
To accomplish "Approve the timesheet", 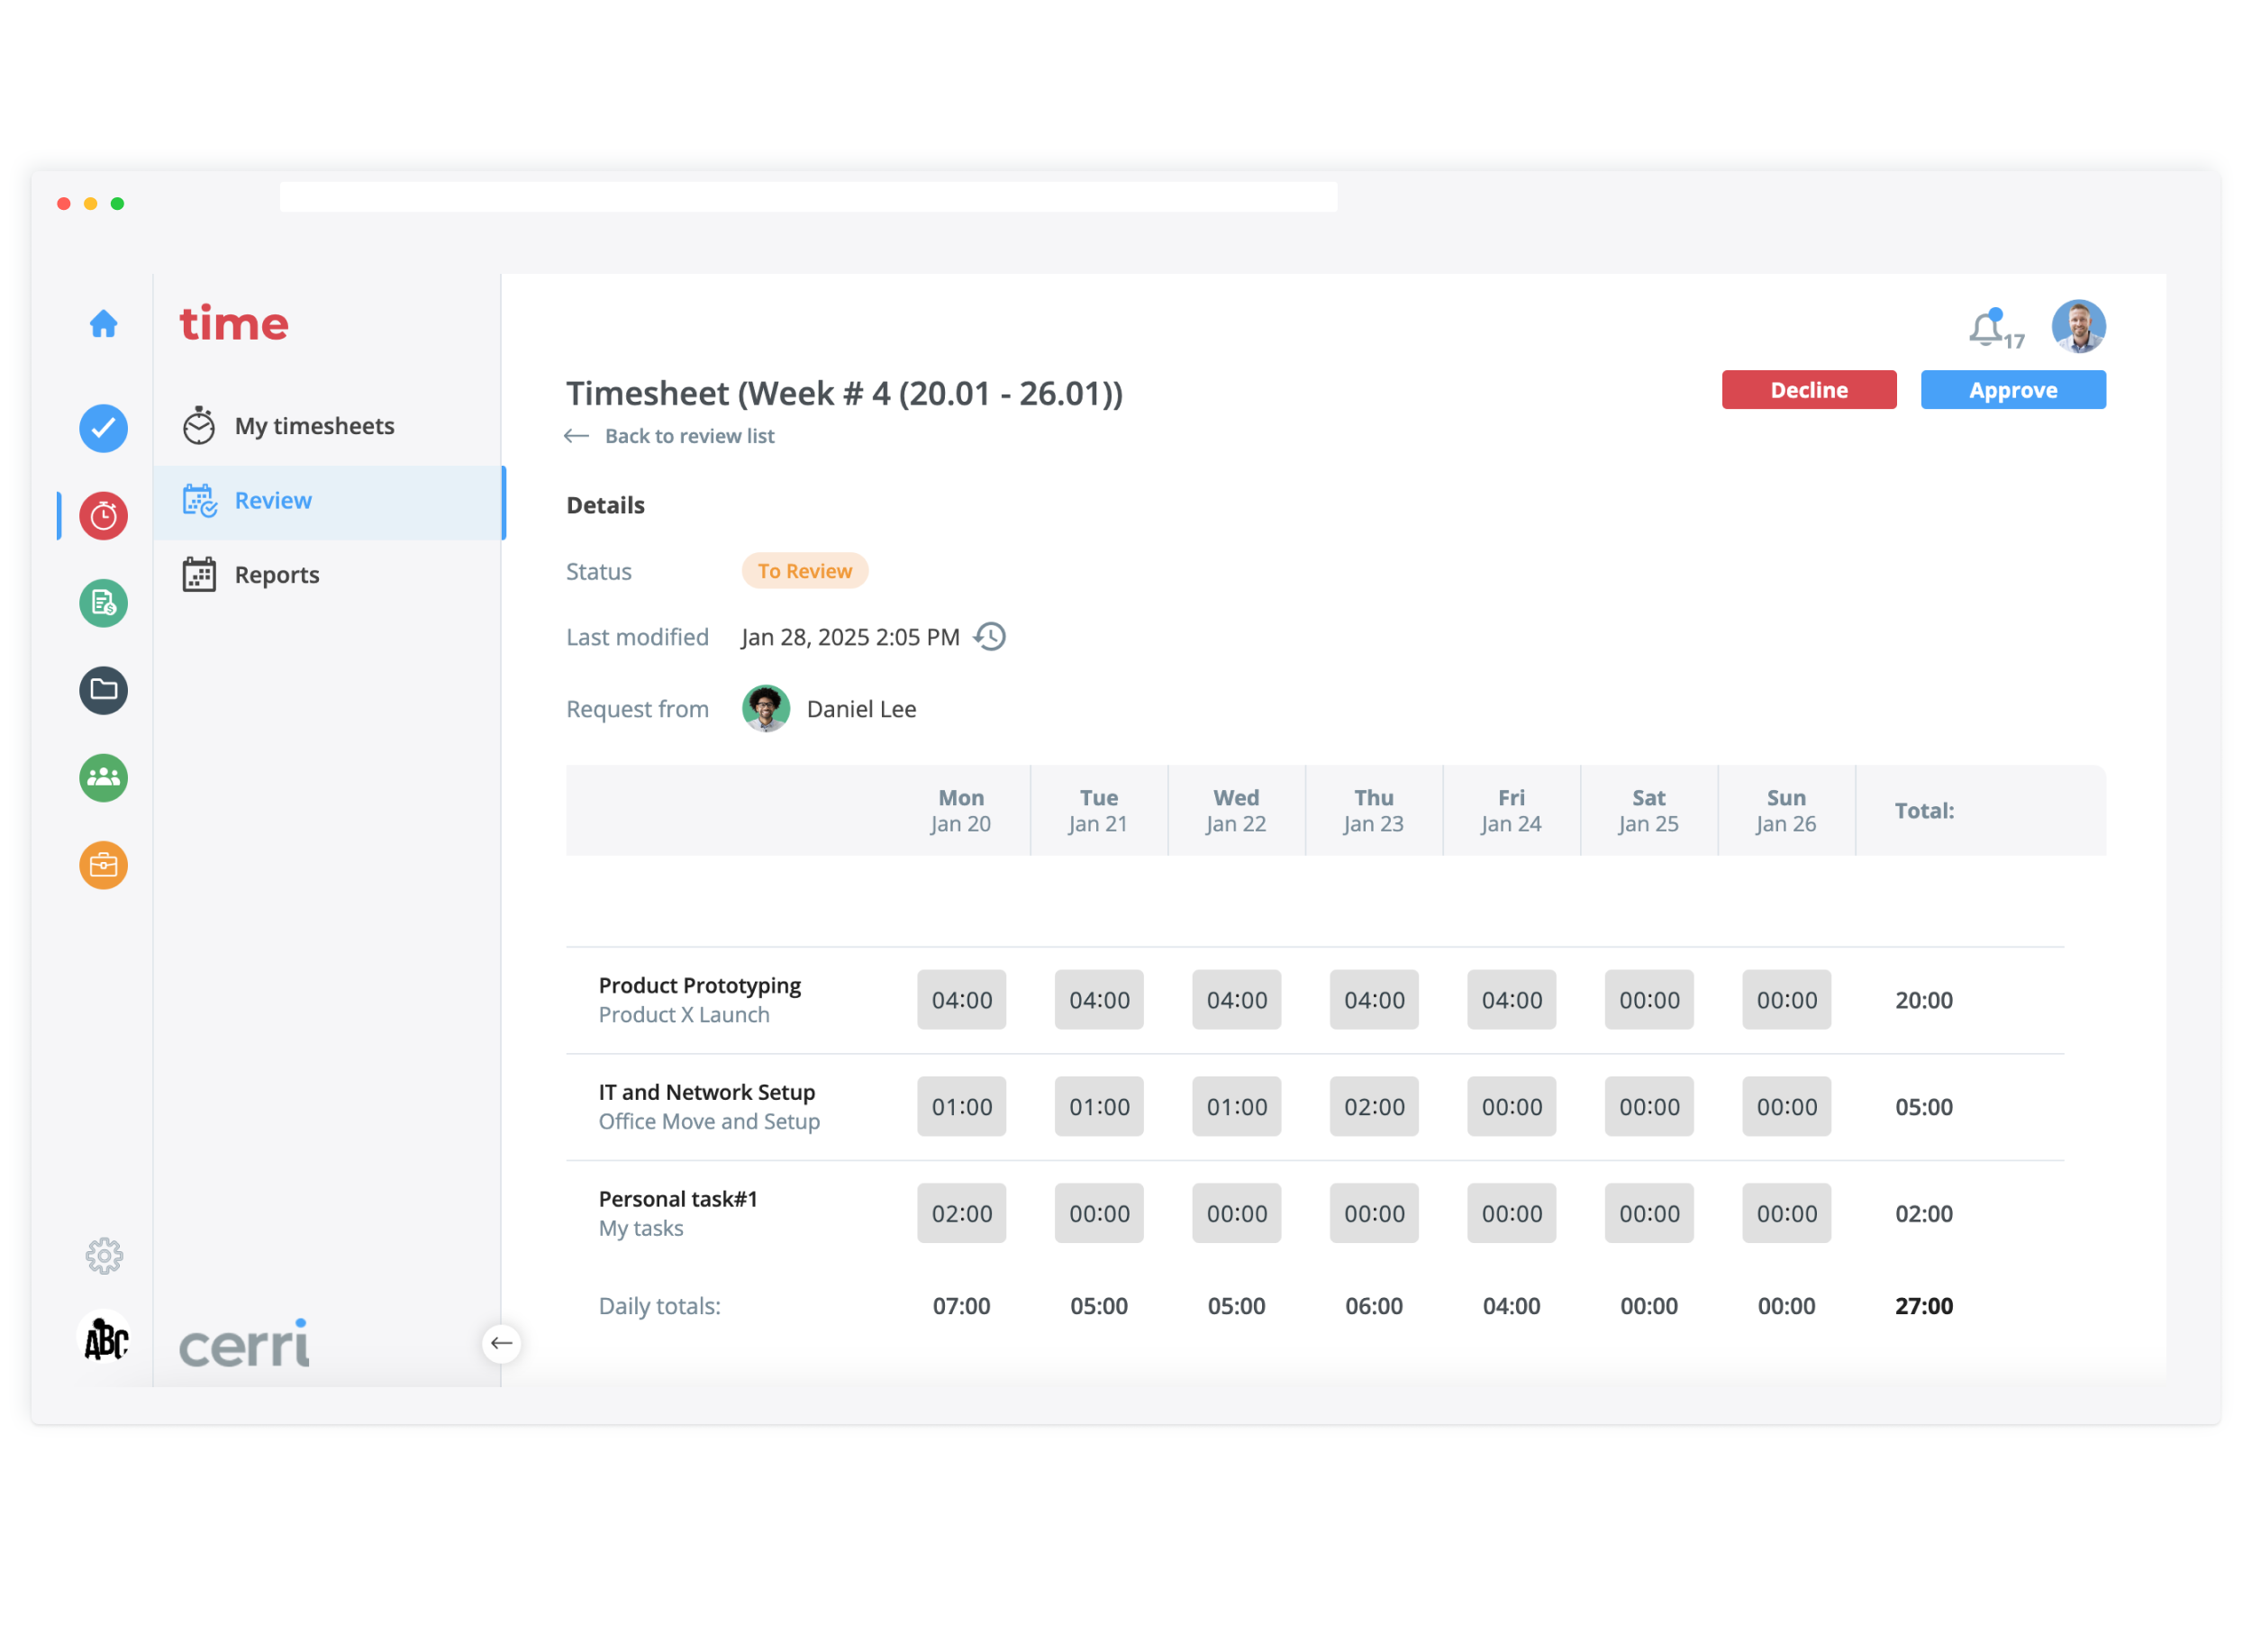I will click(2012, 390).
